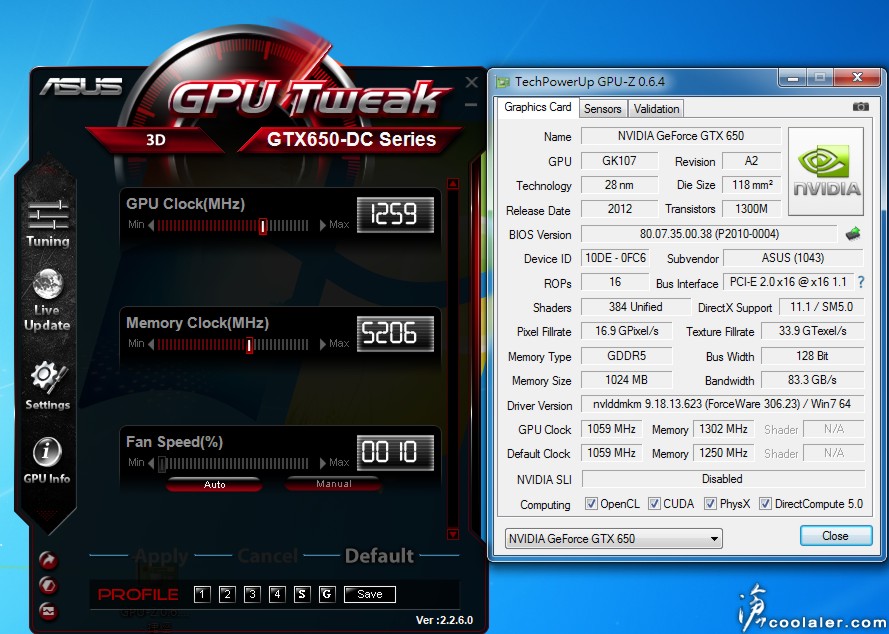Select the Name field NVIDIA GeForce GTX 650
This screenshot has height=634, width=889.
pyautogui.click(x=681, y=136)
